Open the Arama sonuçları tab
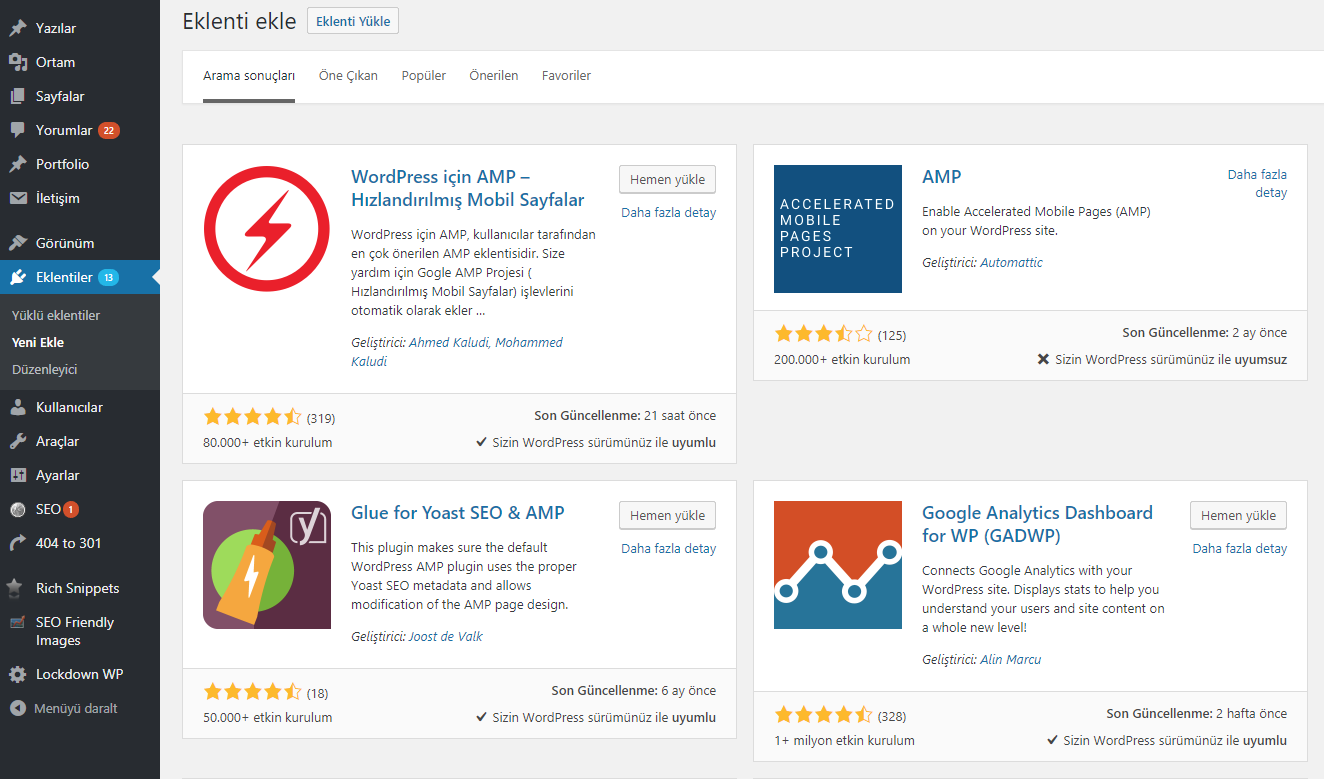The height and width of the screenshot is (779, 1324). (x=249, y=76)
